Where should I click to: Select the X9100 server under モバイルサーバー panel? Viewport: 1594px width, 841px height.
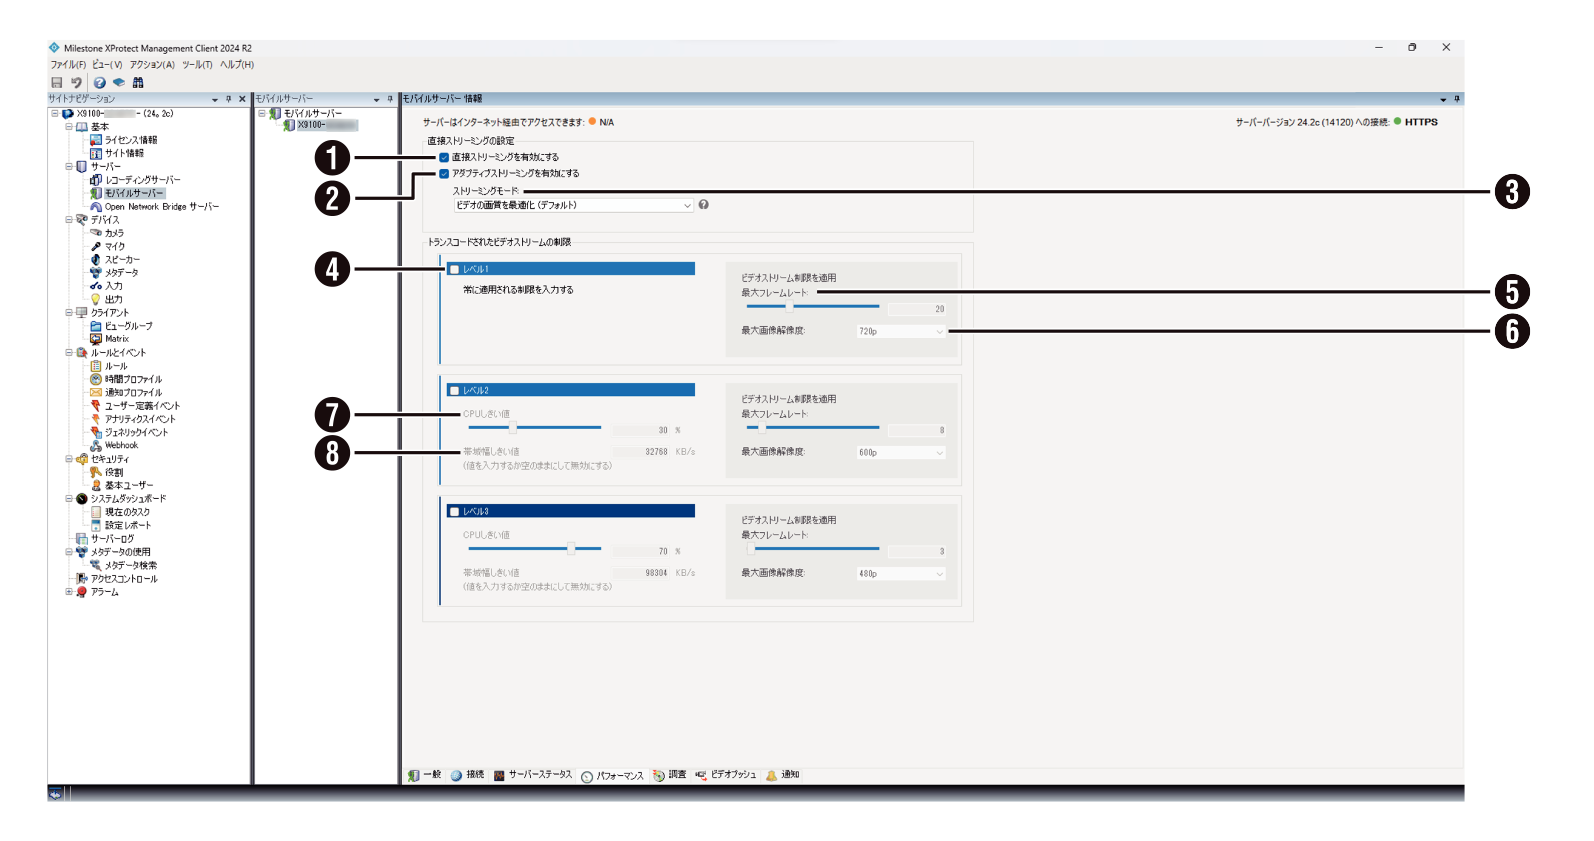pos(327,125)
